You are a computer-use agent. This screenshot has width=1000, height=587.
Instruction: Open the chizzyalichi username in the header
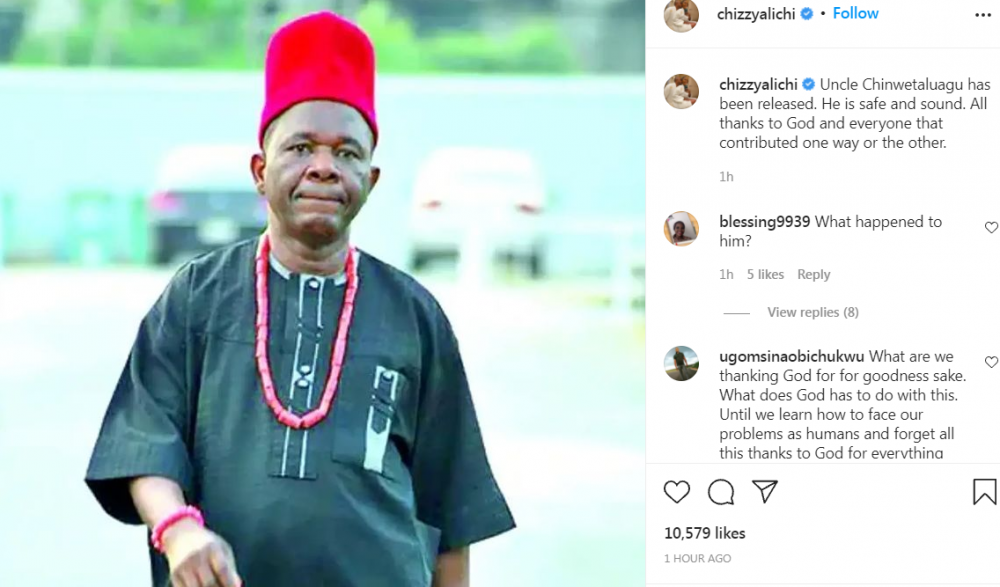tap(756, 14)
